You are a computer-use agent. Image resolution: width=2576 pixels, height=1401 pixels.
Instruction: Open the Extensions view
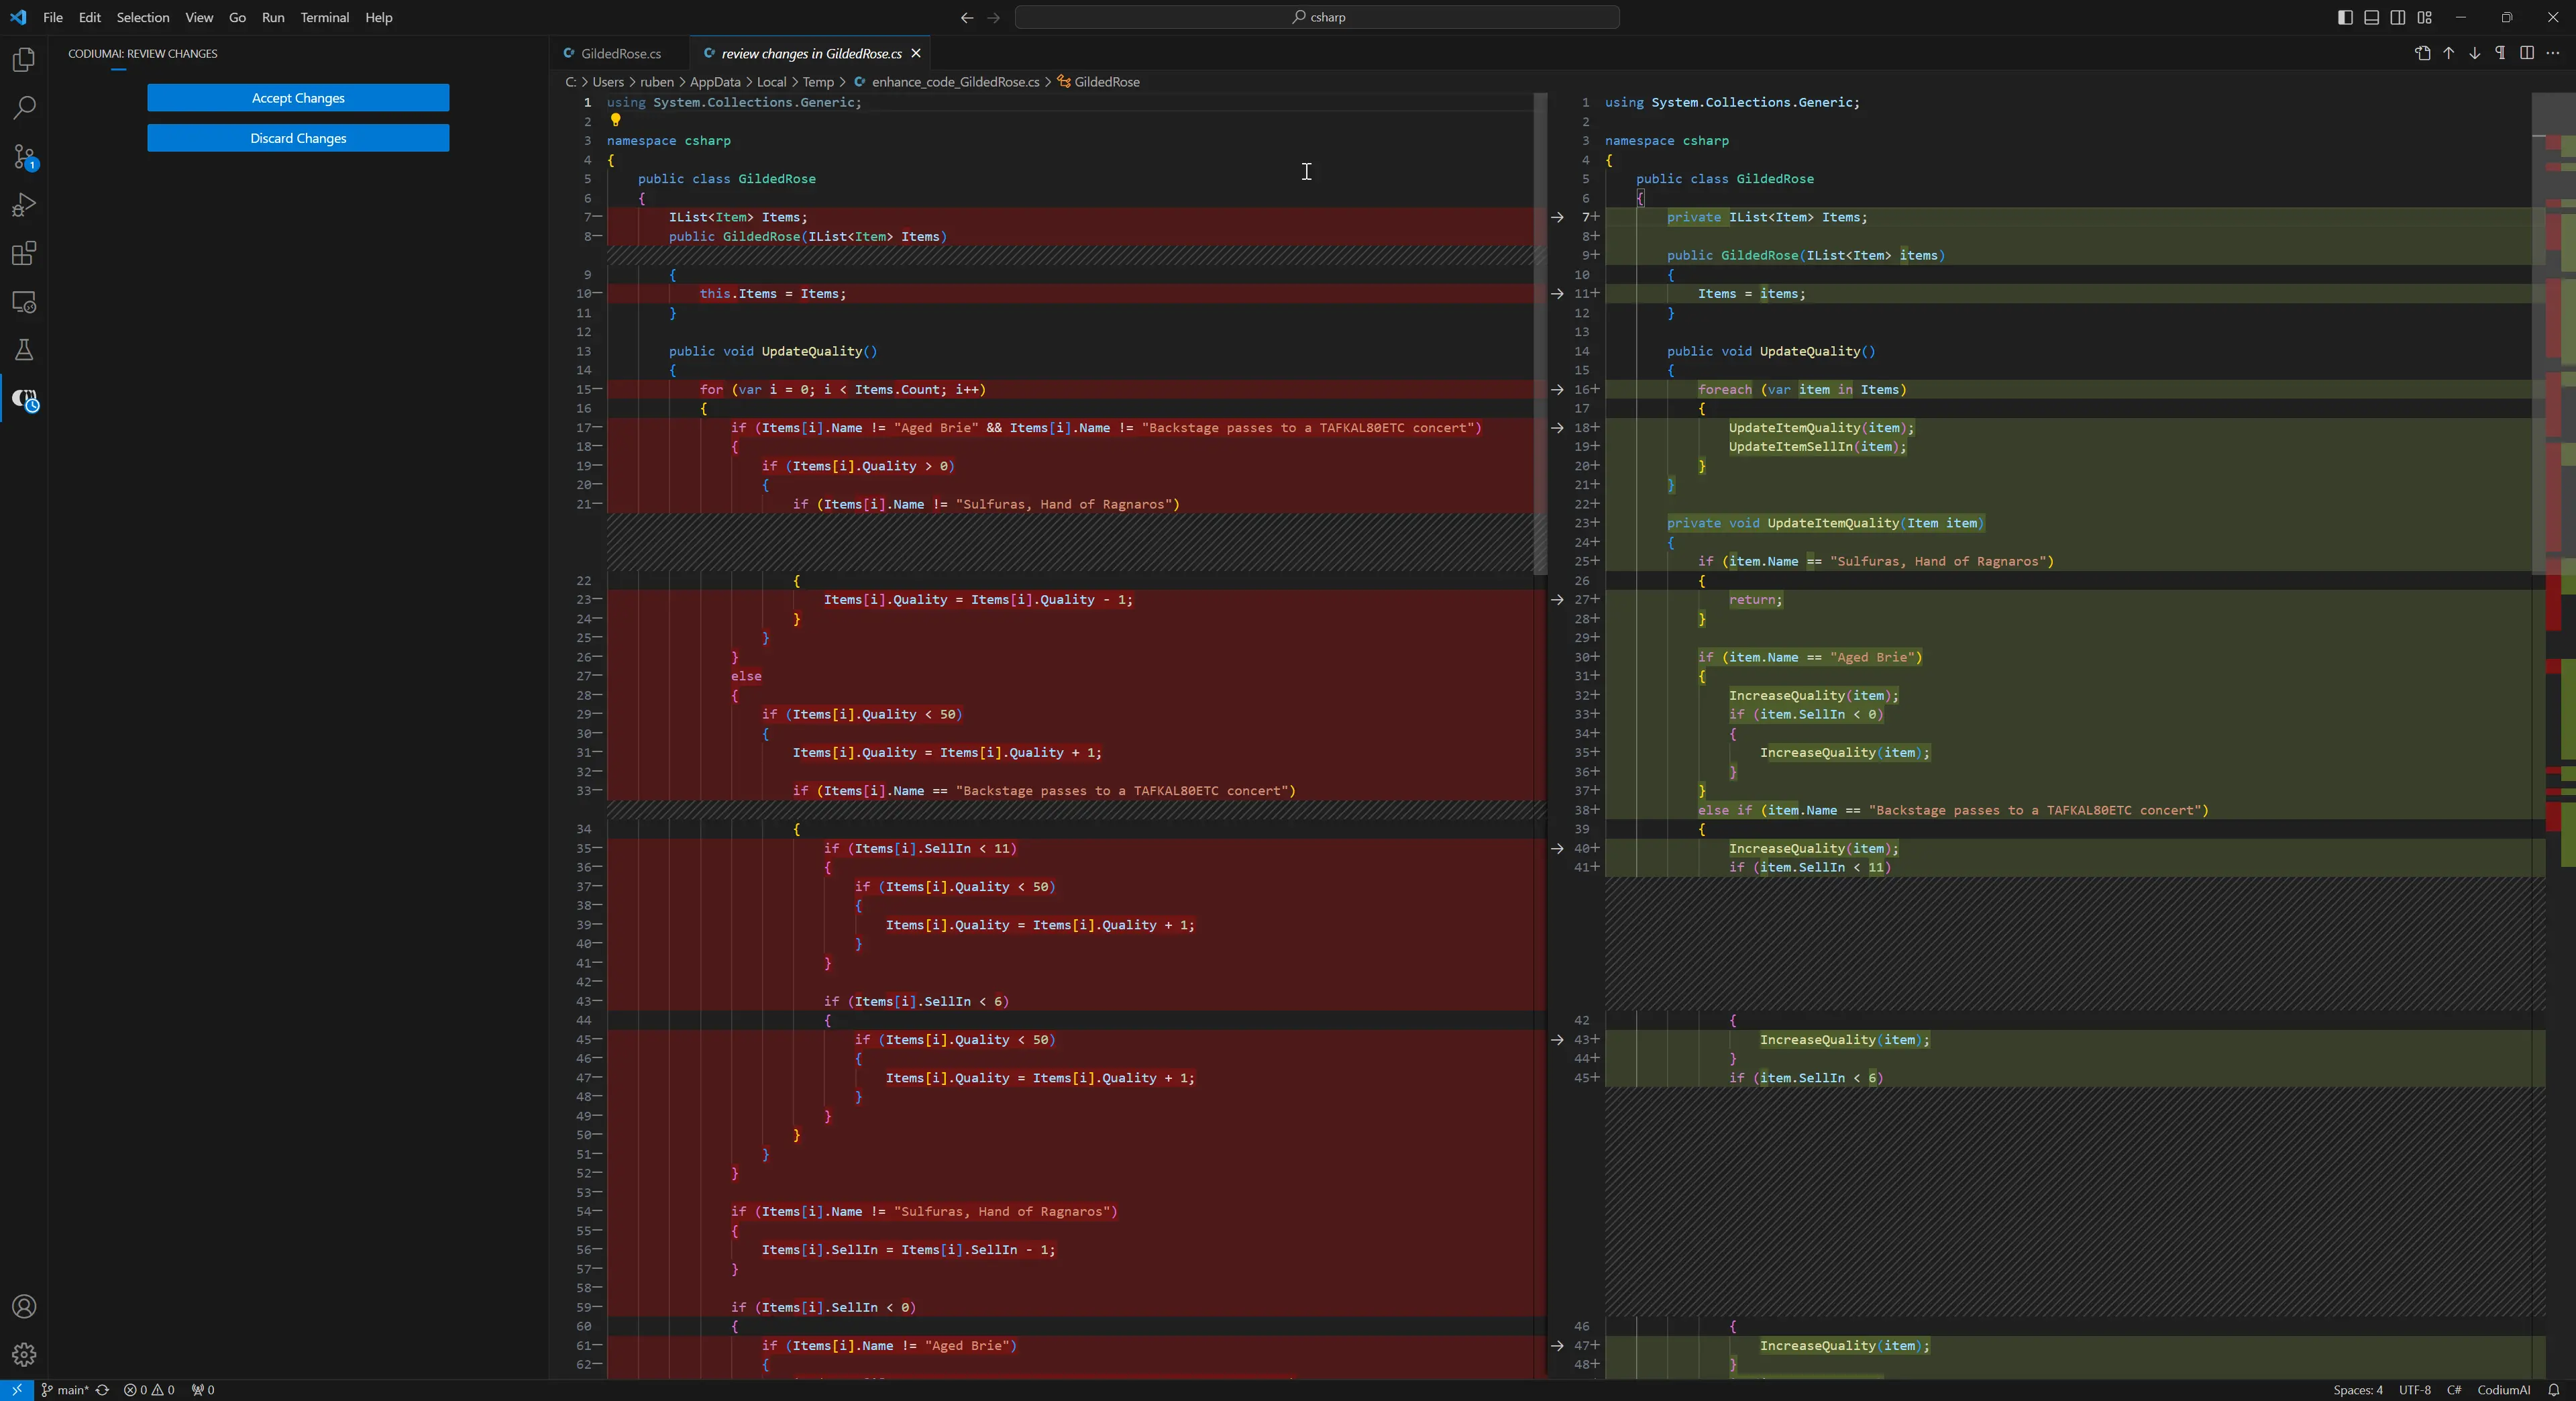[x=24, y=253]
